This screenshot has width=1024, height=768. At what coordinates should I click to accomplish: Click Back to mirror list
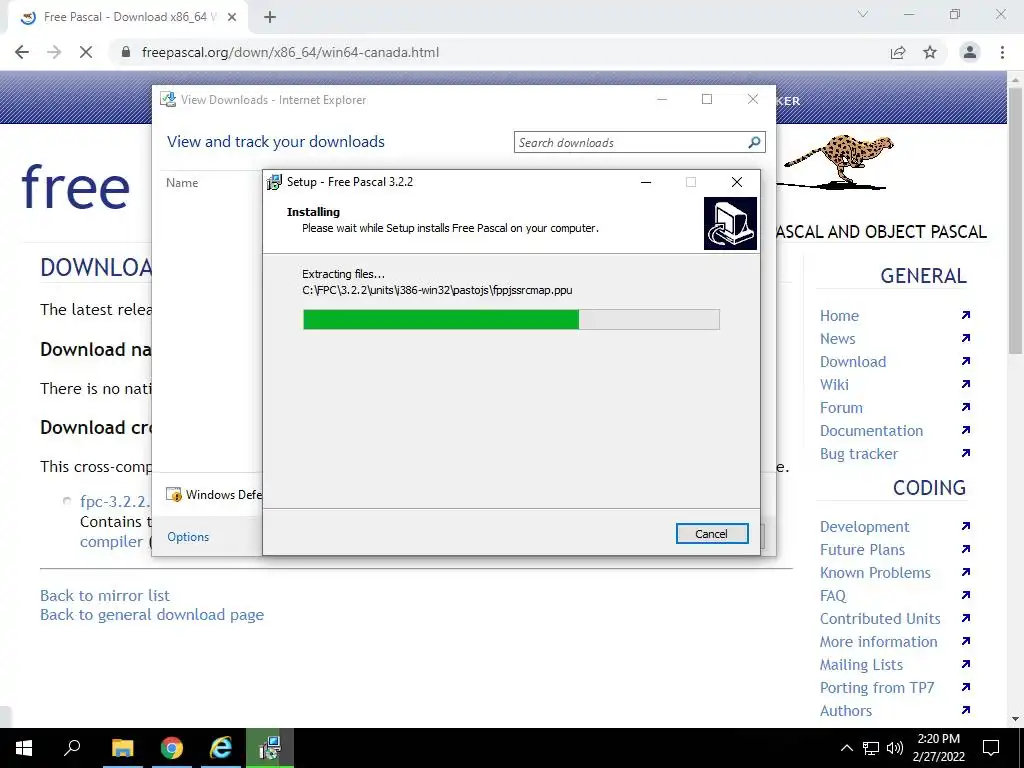pyautogui.click(x=104, y=596)
